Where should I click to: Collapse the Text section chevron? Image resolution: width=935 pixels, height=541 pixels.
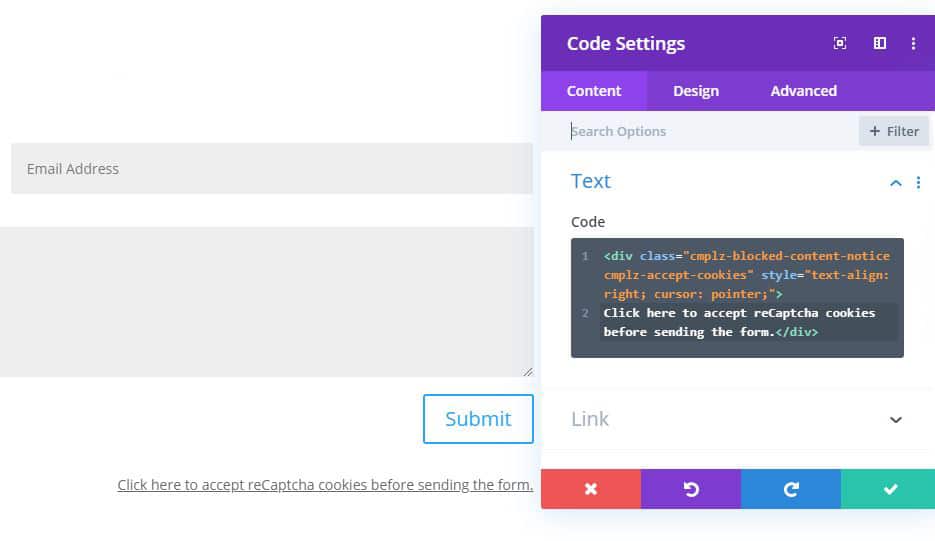click(x=896, y=183)
